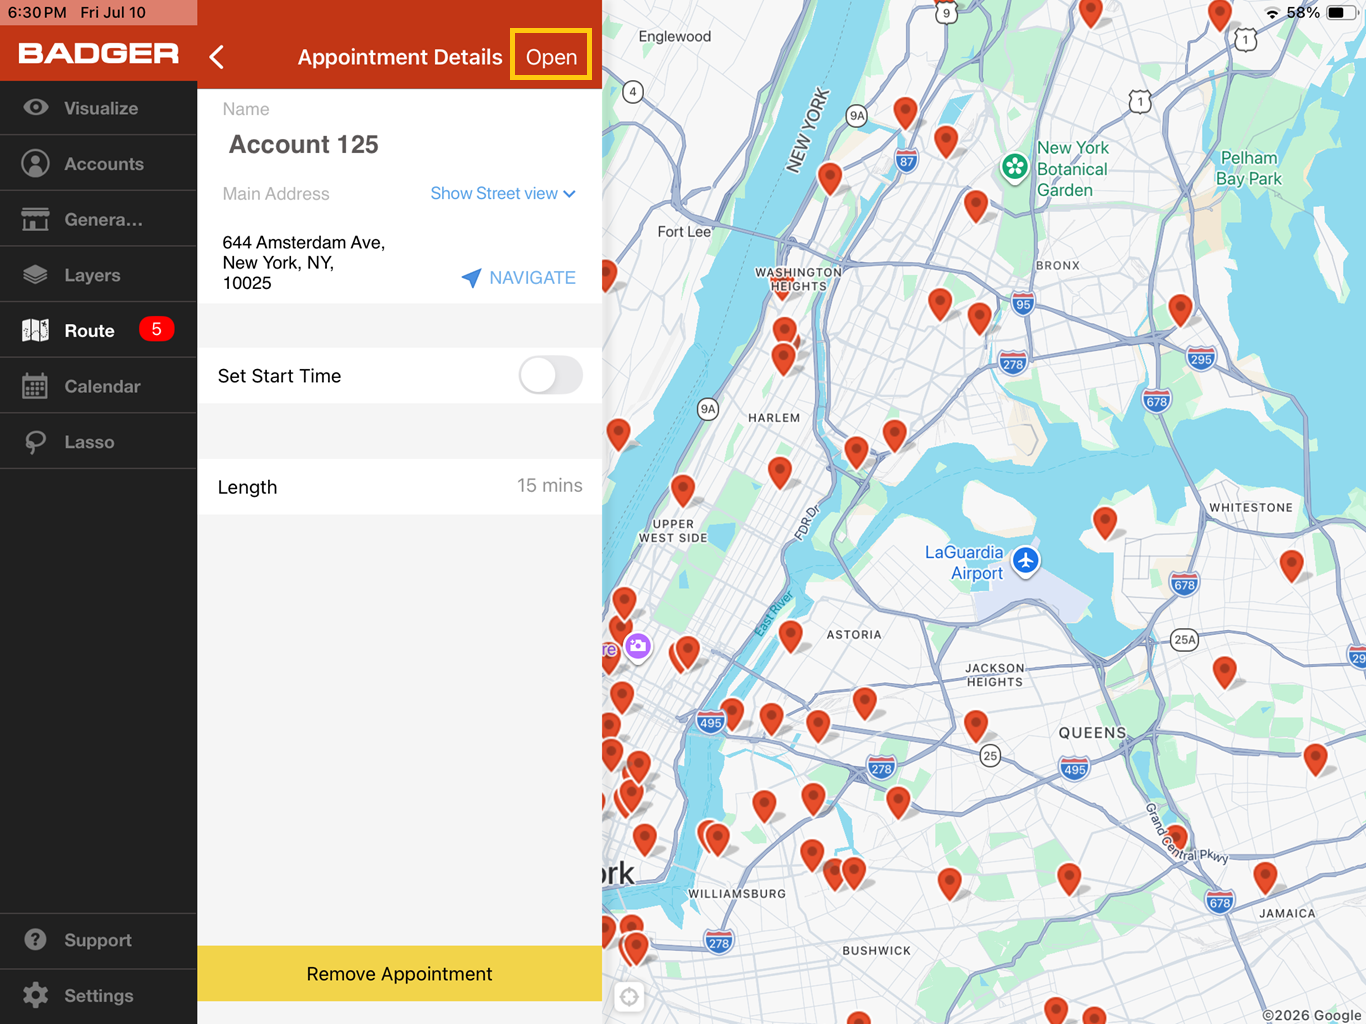Tap the HARLEM map label
Image resolution: width=1366 pixels, height=1024 pixels.
[x=774, y=417]
